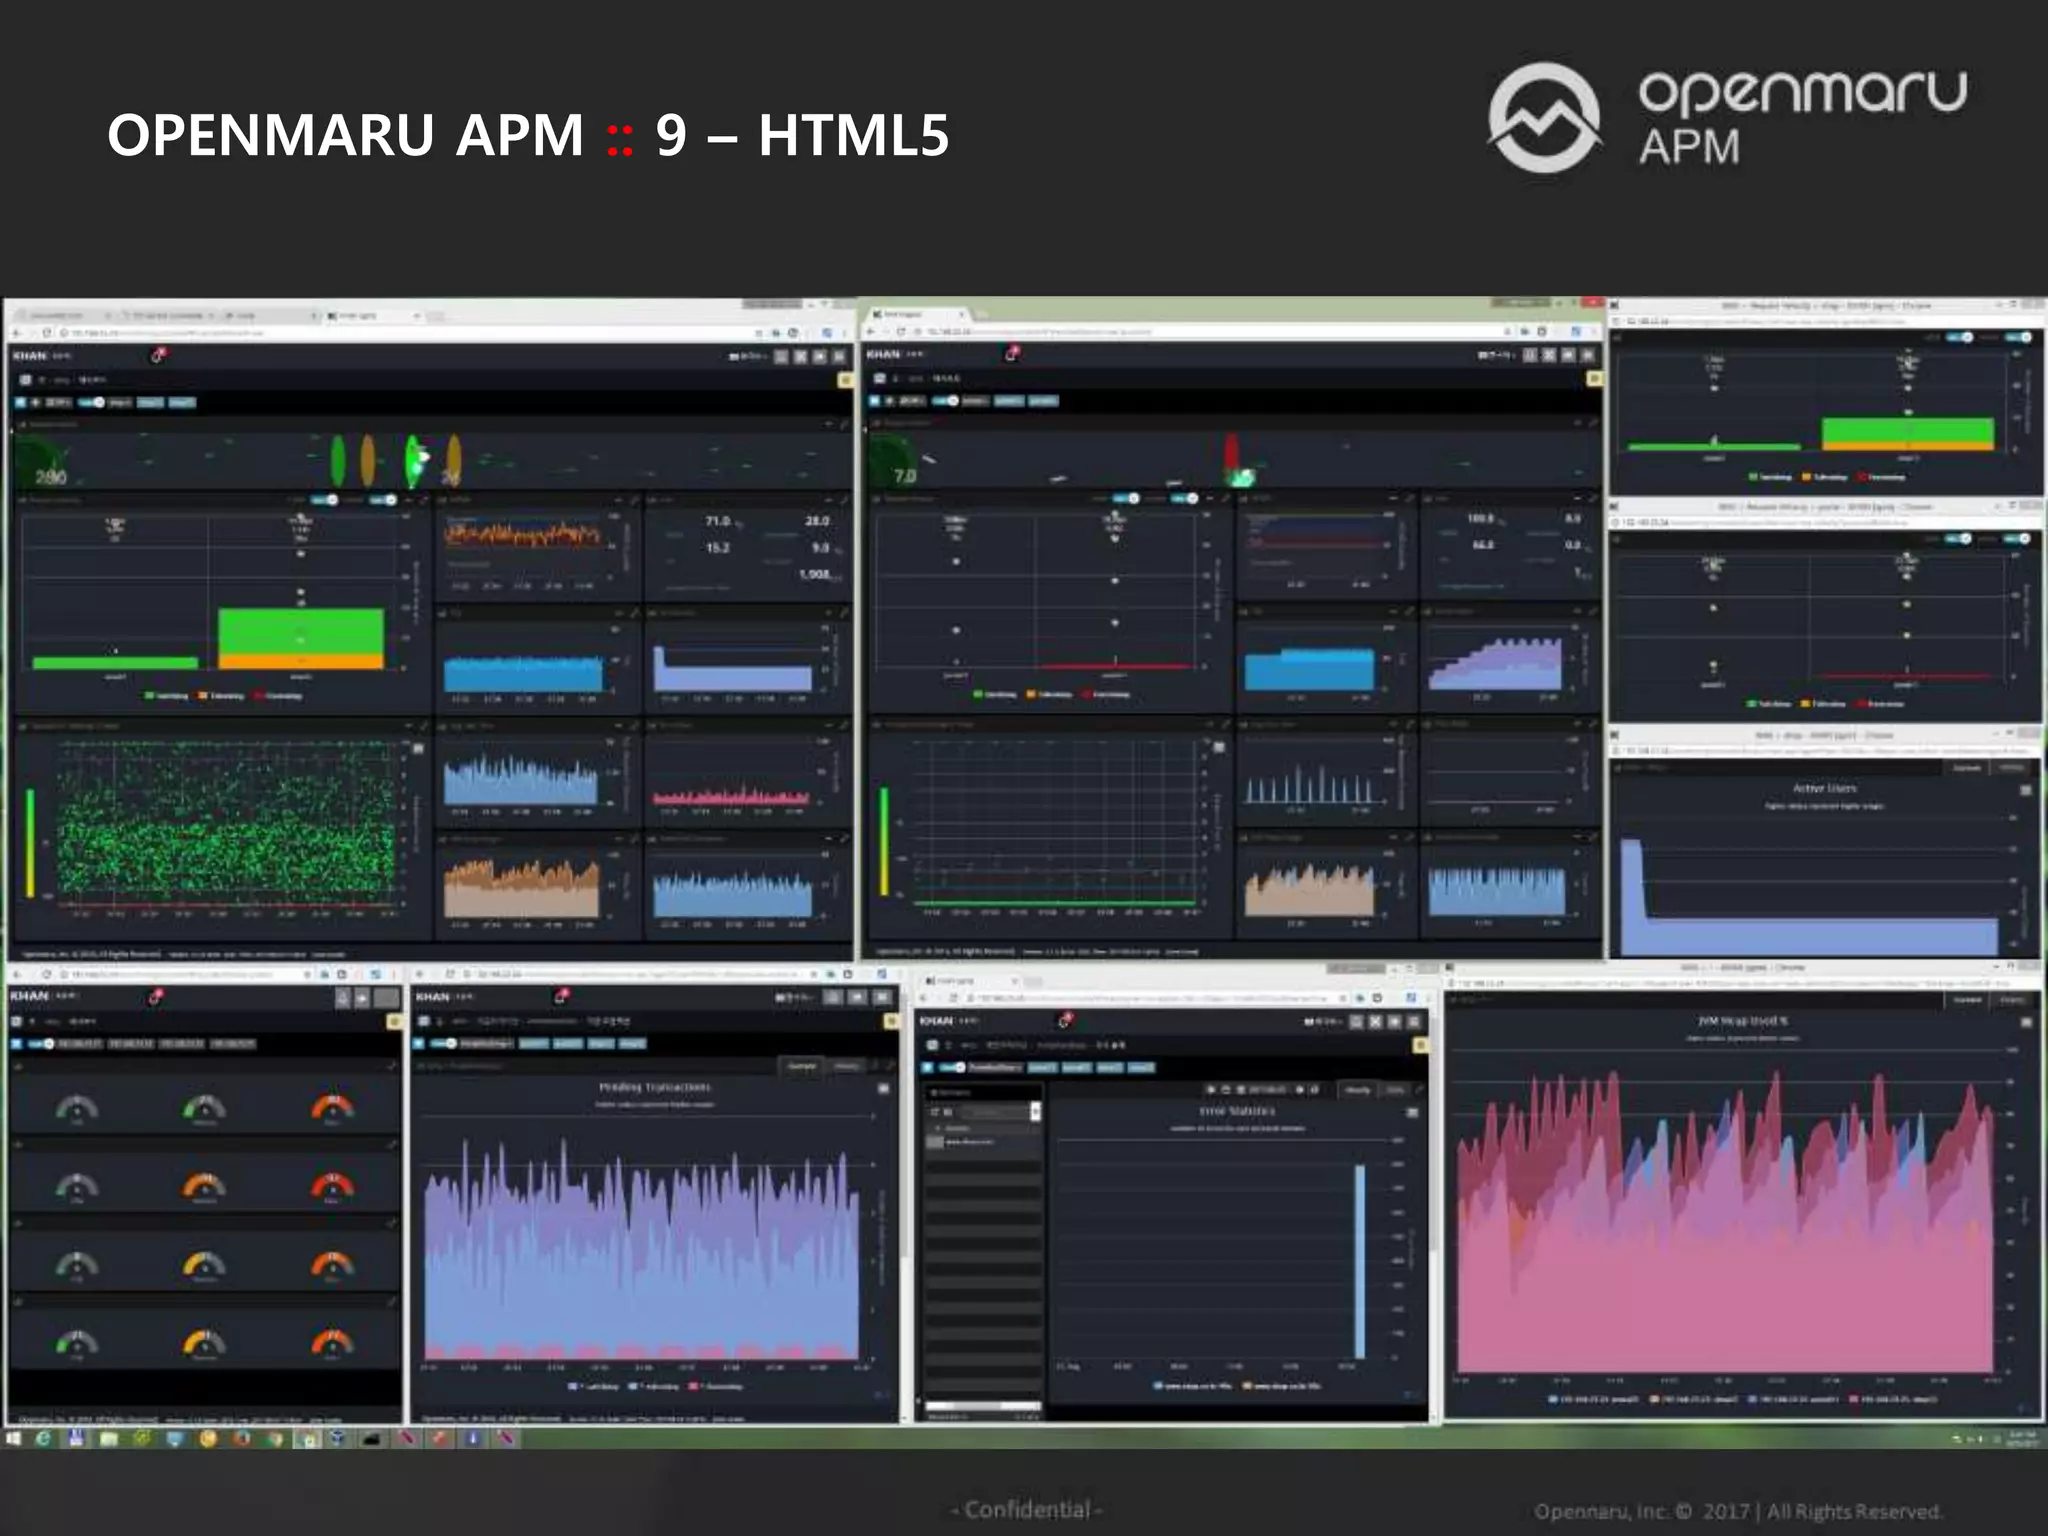The width and height of the screenshot is (2048, 1536).
Task: Click the yellow note icon in the 280 dashboard
Action: pyautogui.click(x=845, y=380)
